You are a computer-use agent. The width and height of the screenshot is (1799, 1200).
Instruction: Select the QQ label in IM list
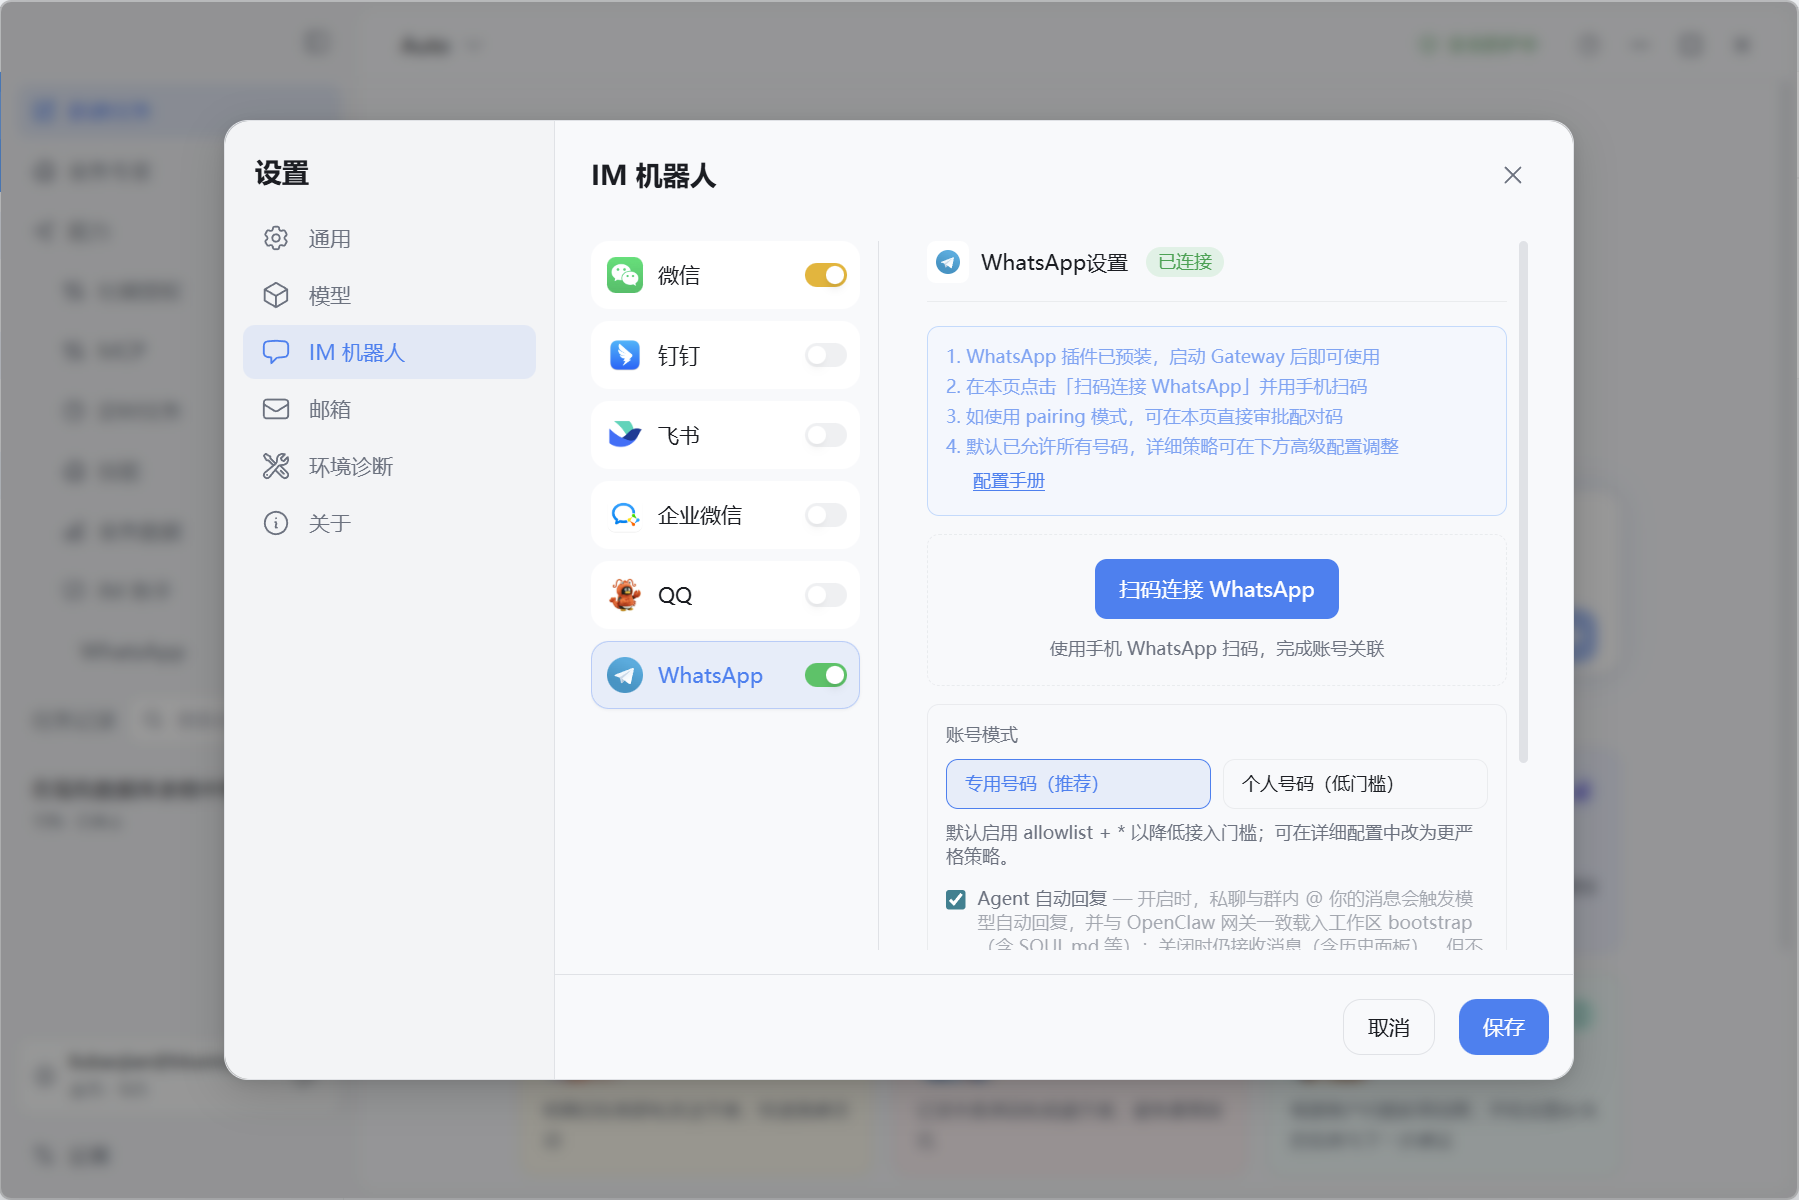(675, 595)
